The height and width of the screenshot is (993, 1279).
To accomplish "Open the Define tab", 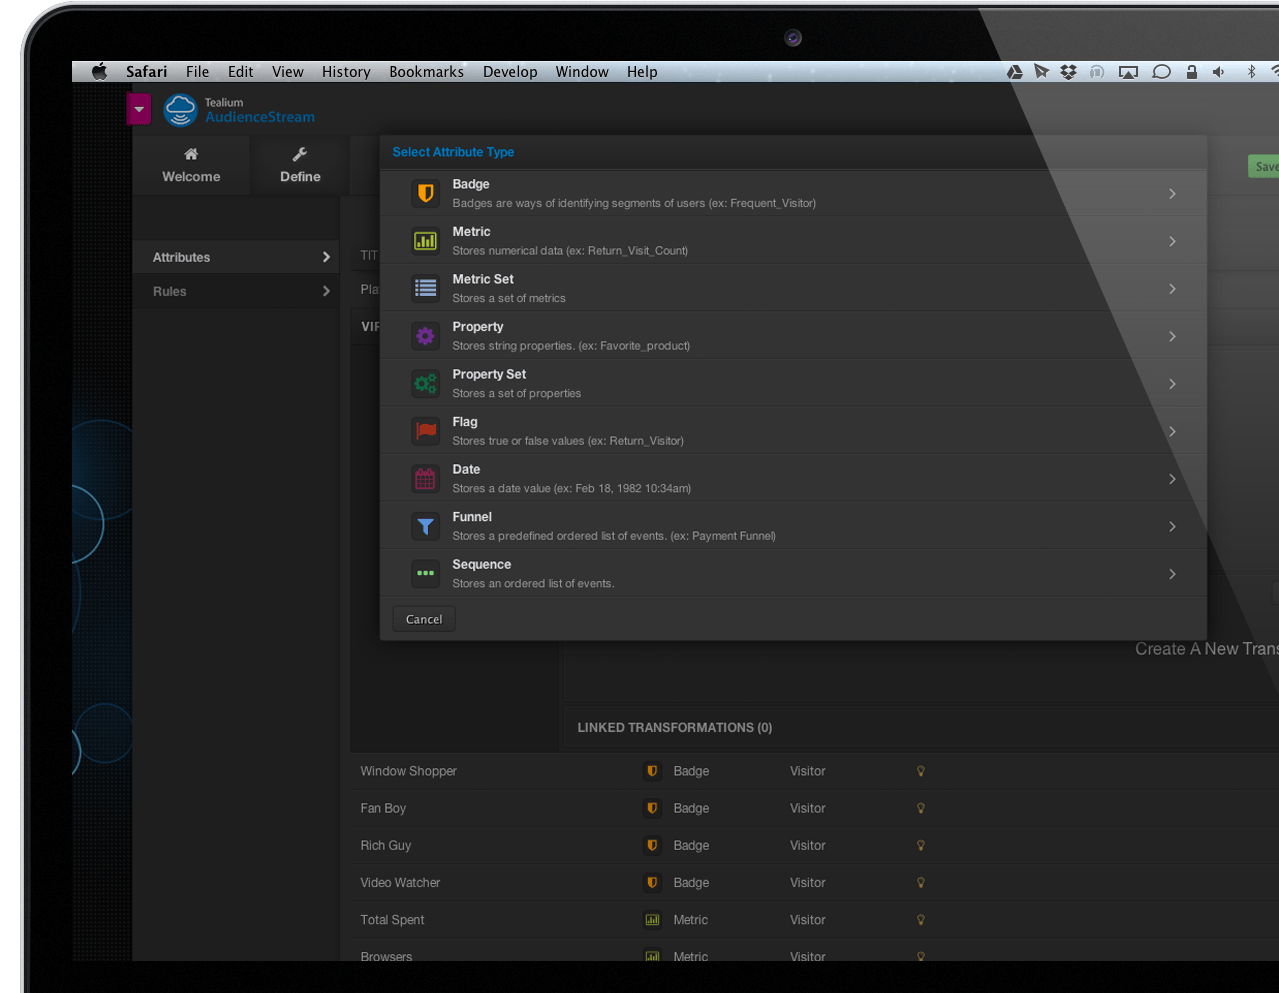I will (300, 165).
